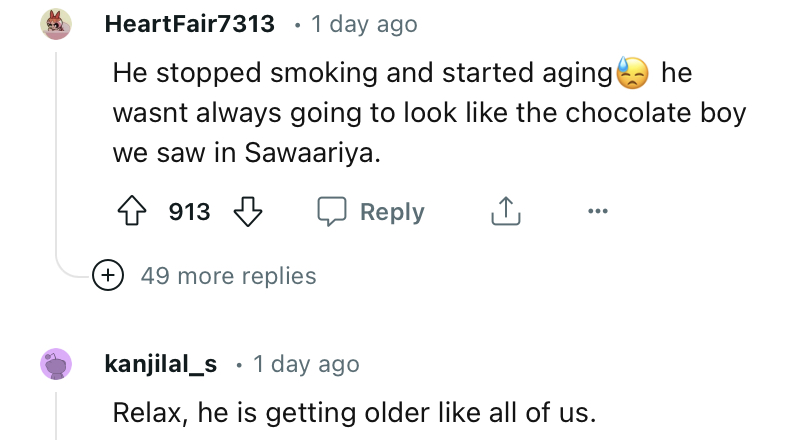
Task: Collapse kanjilal_s's thread via vertical line
Action: coord(57,416)
